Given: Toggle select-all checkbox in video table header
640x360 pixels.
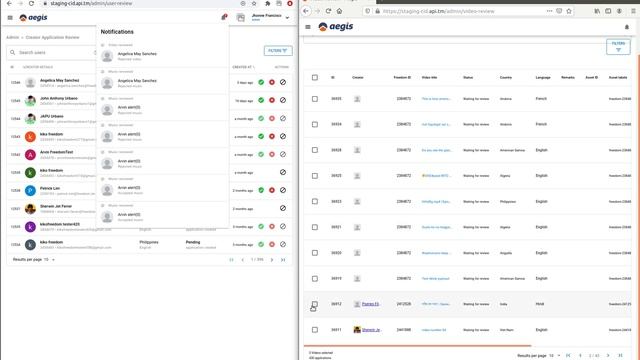Looking at the screenshot, I should [x=315, y=78].
